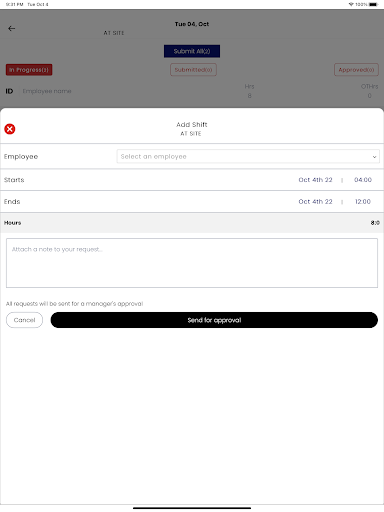Change the Ends time 12:00

point(363,201)
